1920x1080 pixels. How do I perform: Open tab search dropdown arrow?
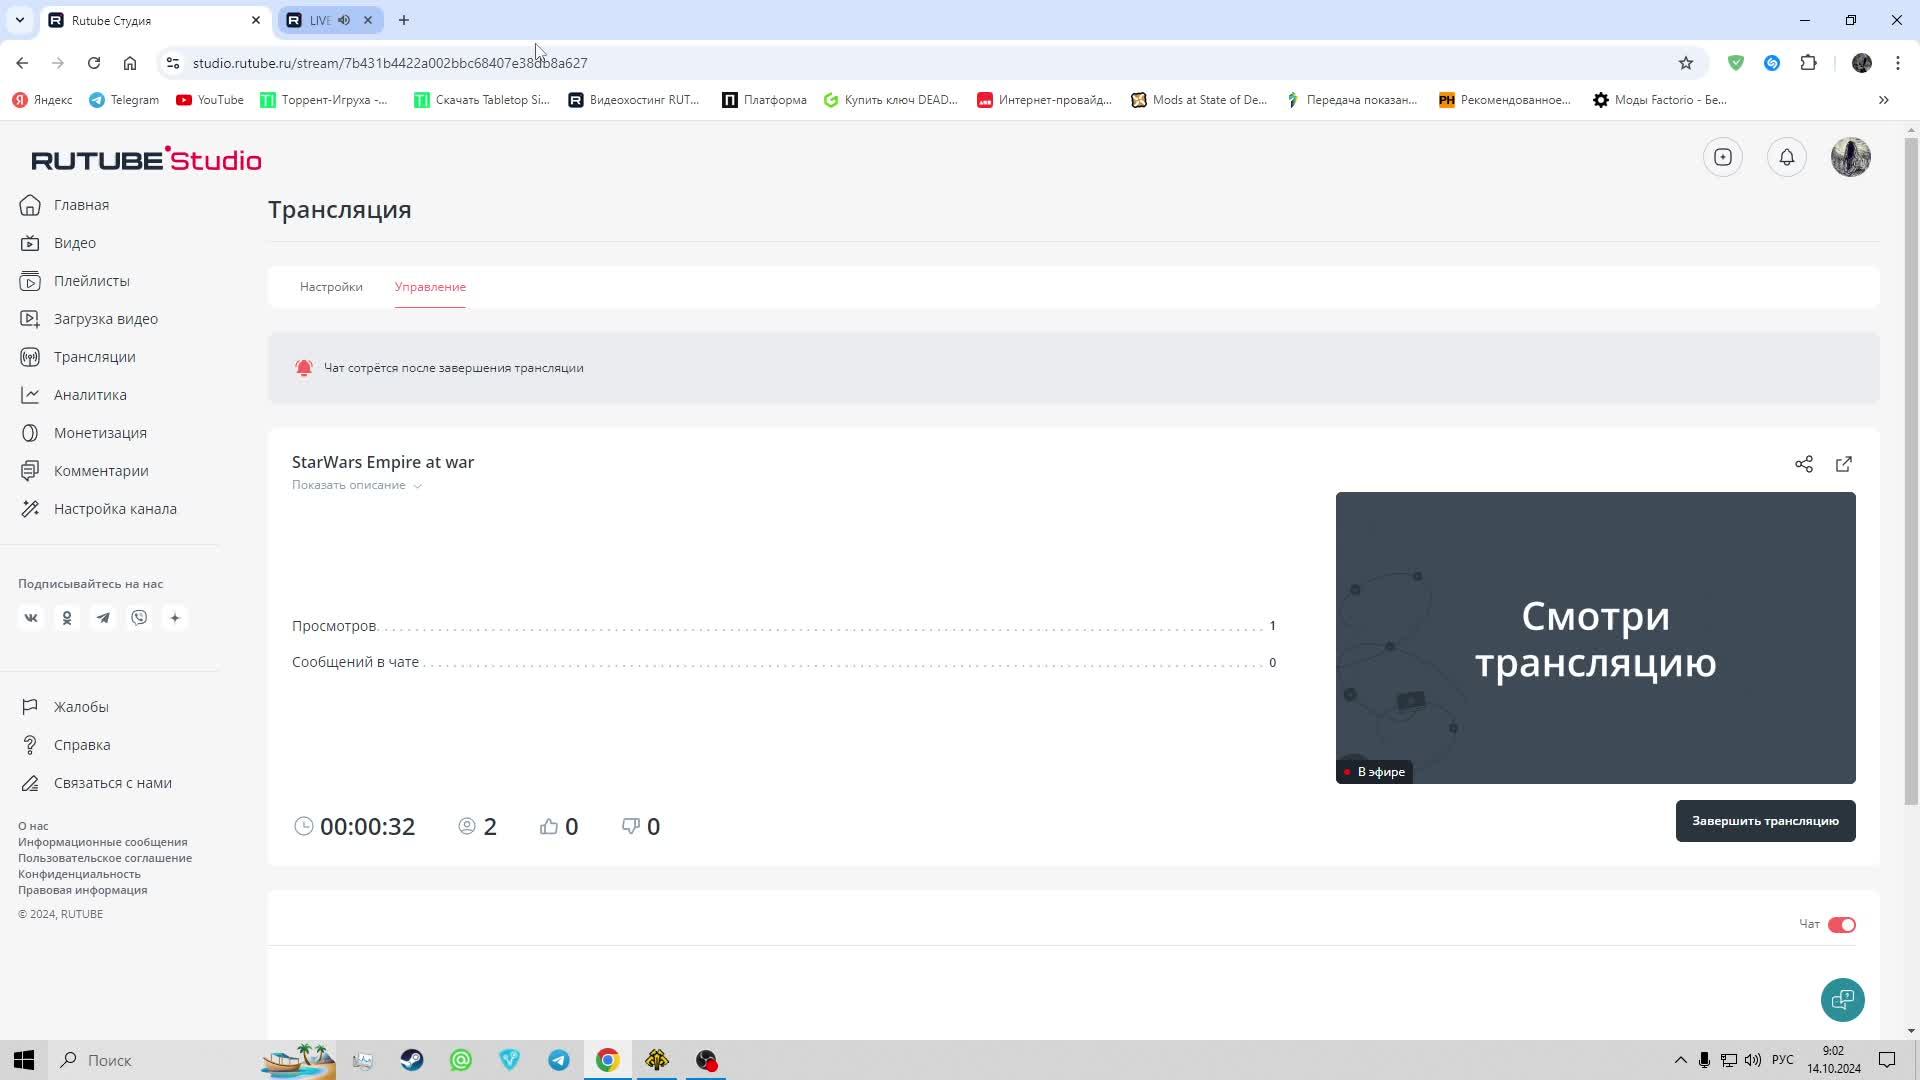pos(19,20)
